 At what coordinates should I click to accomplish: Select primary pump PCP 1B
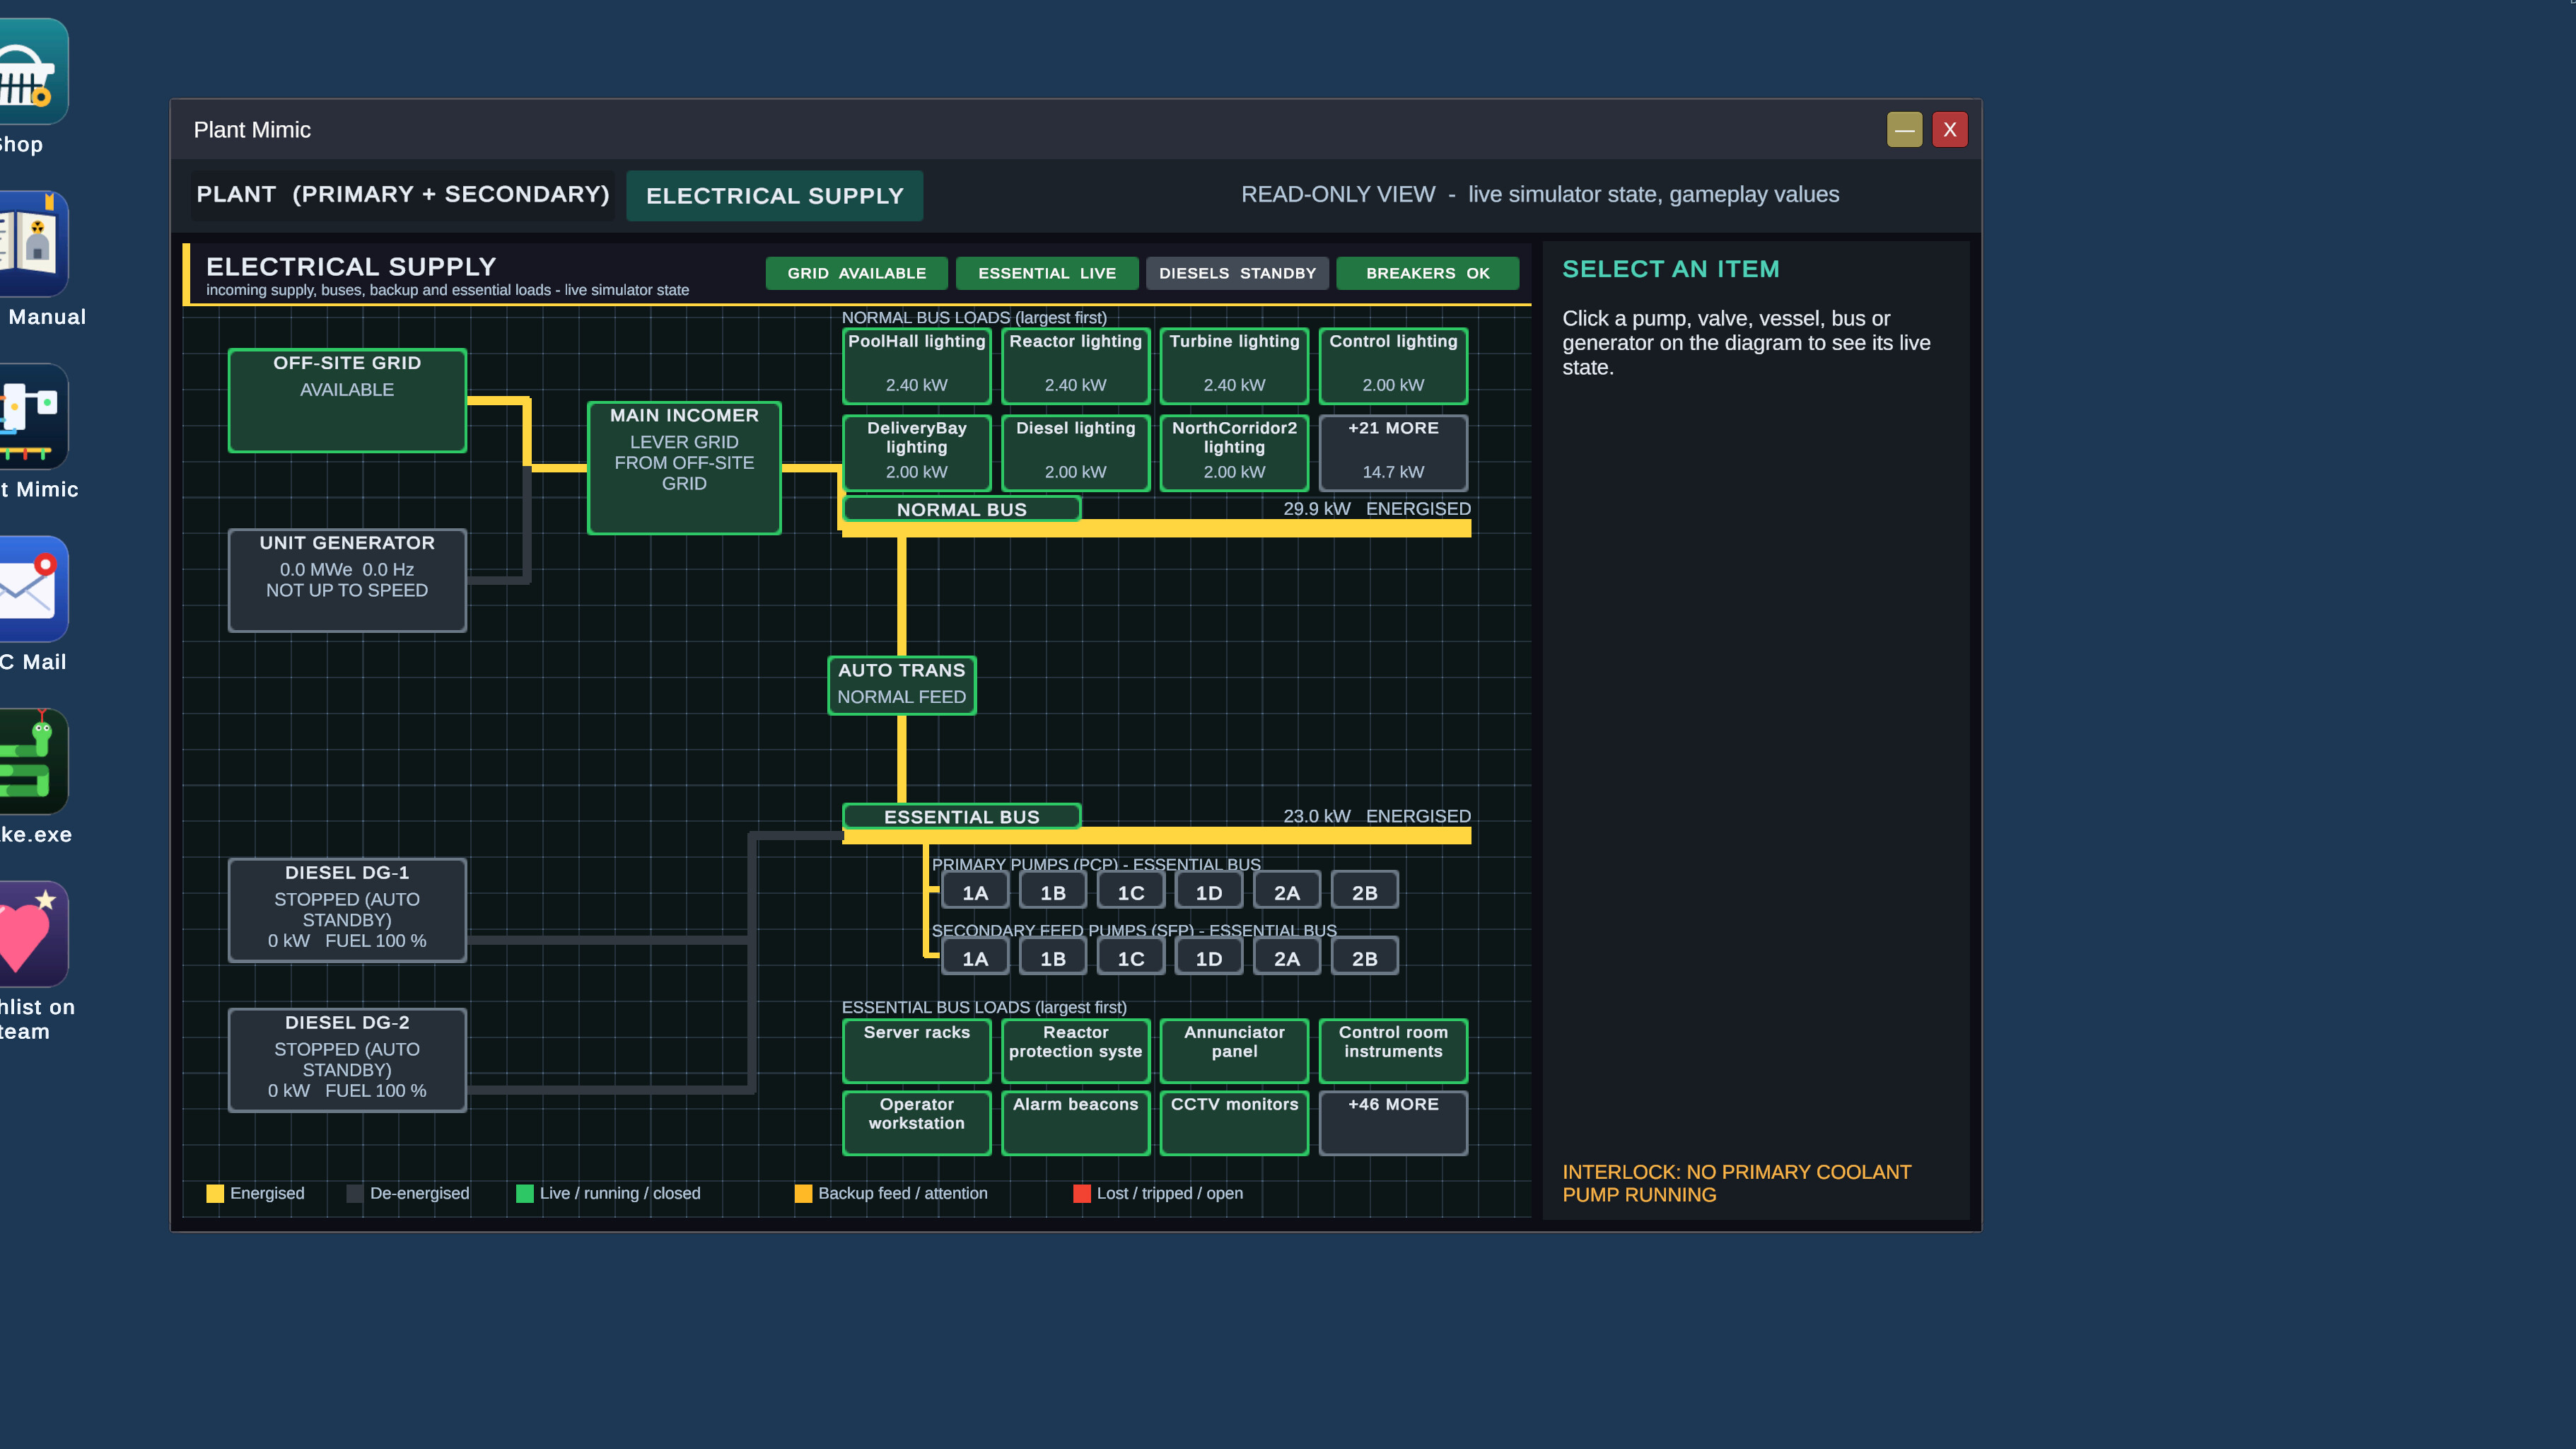coord(1052,892)
